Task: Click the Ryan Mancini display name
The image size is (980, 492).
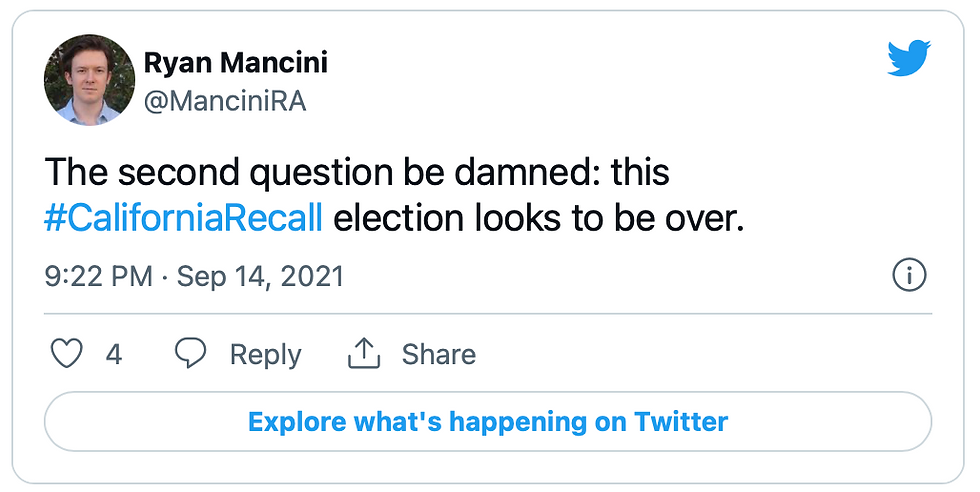Action: [236, 63]
